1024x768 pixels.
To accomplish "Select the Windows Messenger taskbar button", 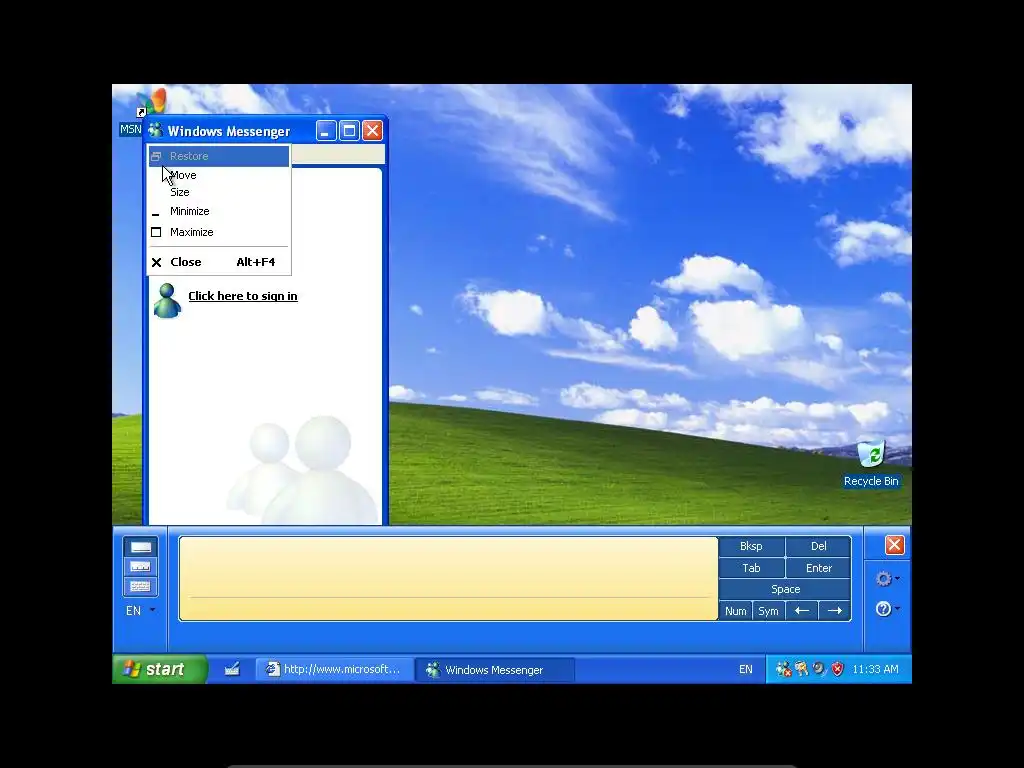I will [494, 669].
